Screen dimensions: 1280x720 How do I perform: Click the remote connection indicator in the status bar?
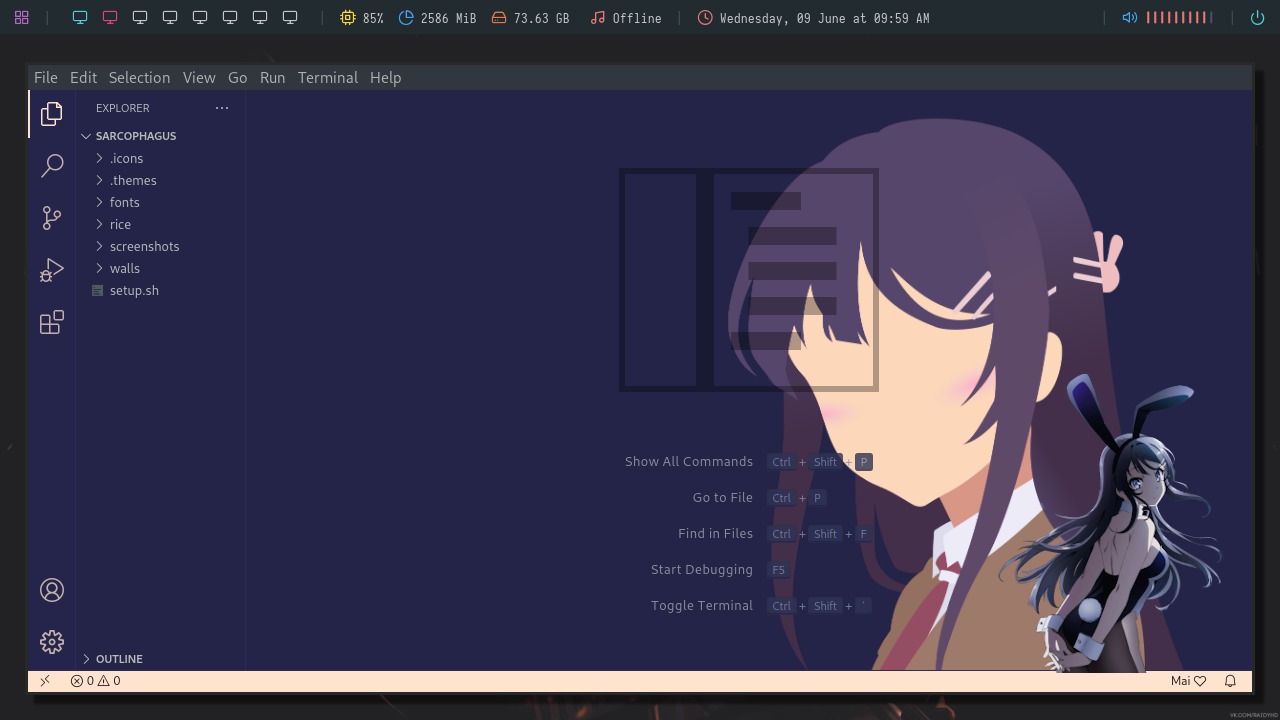click(x=44, y=681)
